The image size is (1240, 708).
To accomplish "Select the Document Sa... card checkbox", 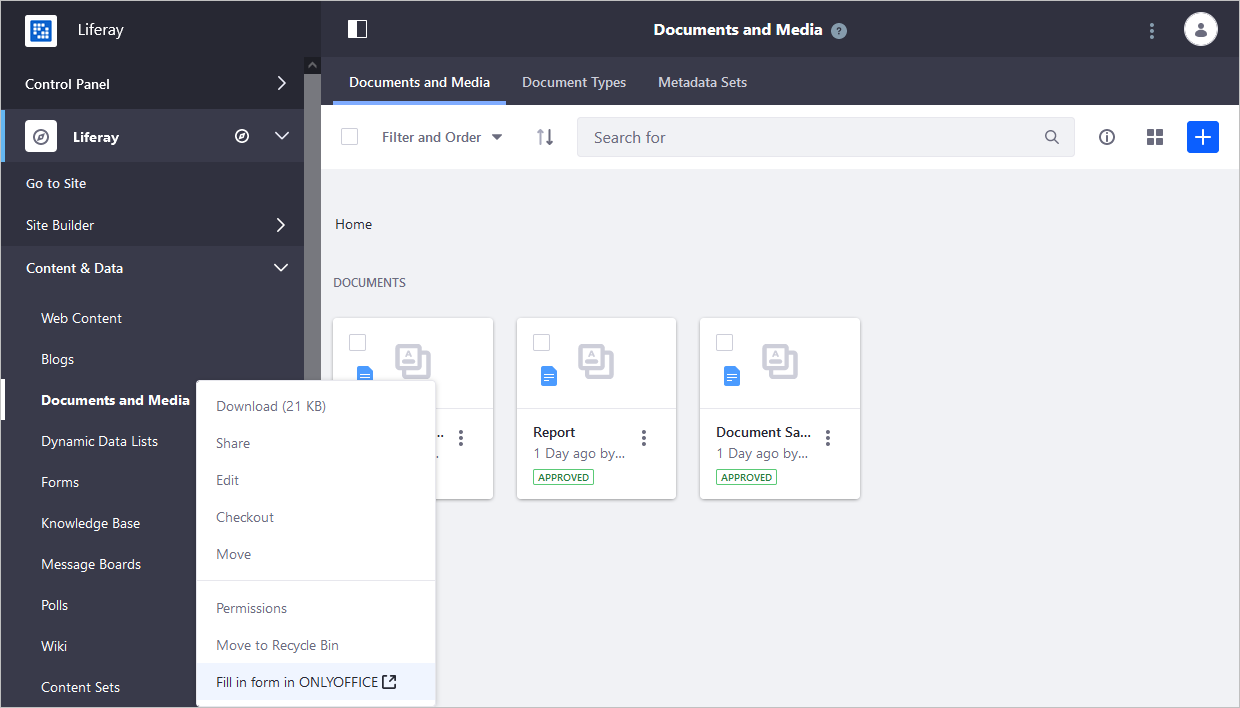I will [x=724, y=343].
